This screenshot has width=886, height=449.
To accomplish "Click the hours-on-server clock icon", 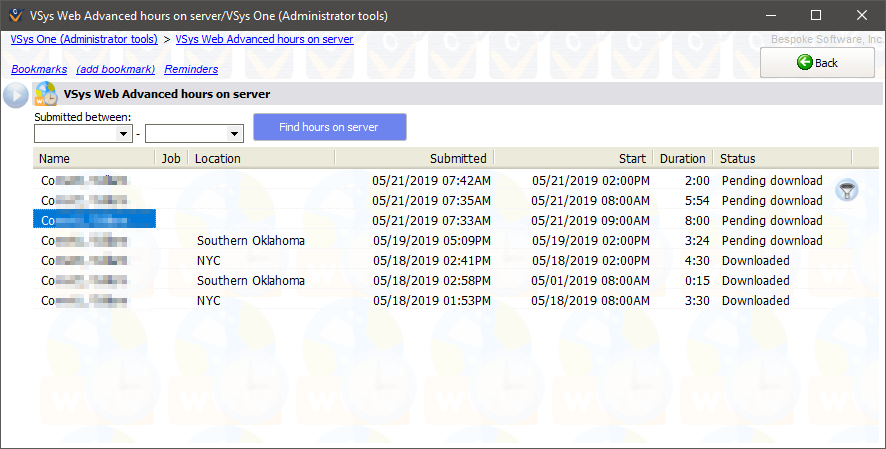I will click(x=46, y=95).
